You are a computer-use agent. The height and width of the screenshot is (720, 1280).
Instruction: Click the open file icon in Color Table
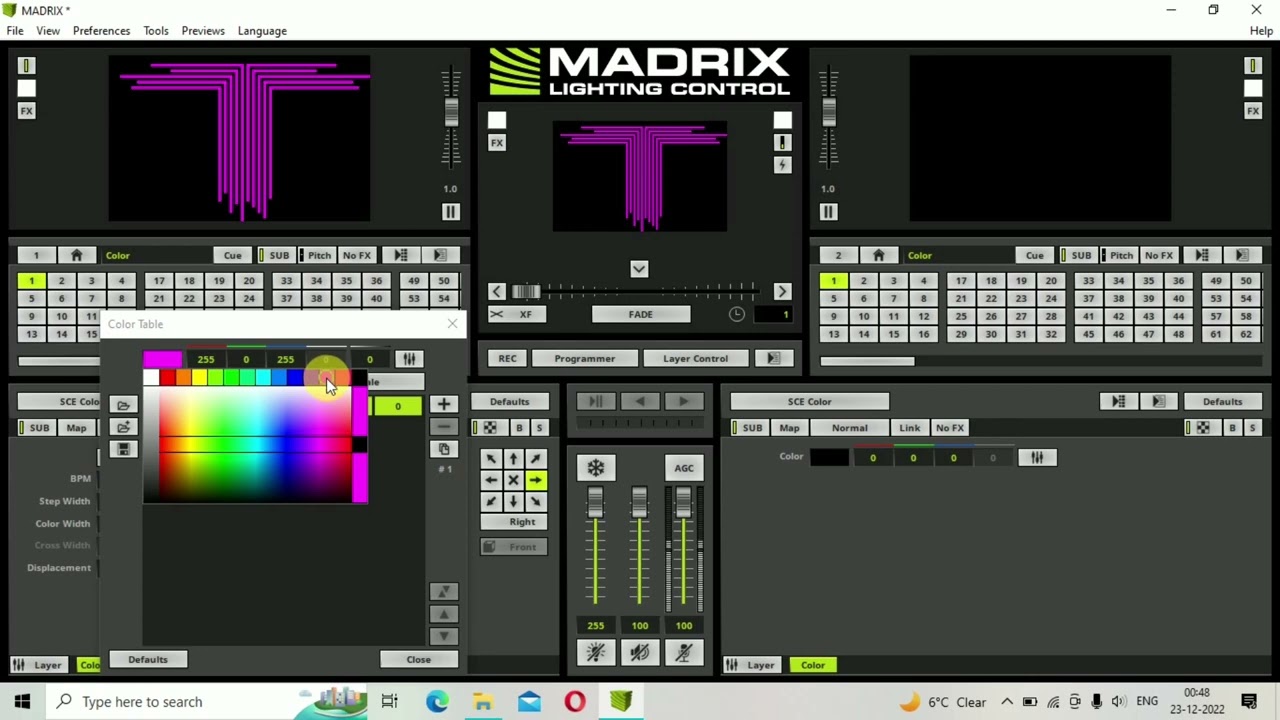[x=123, y=405]
